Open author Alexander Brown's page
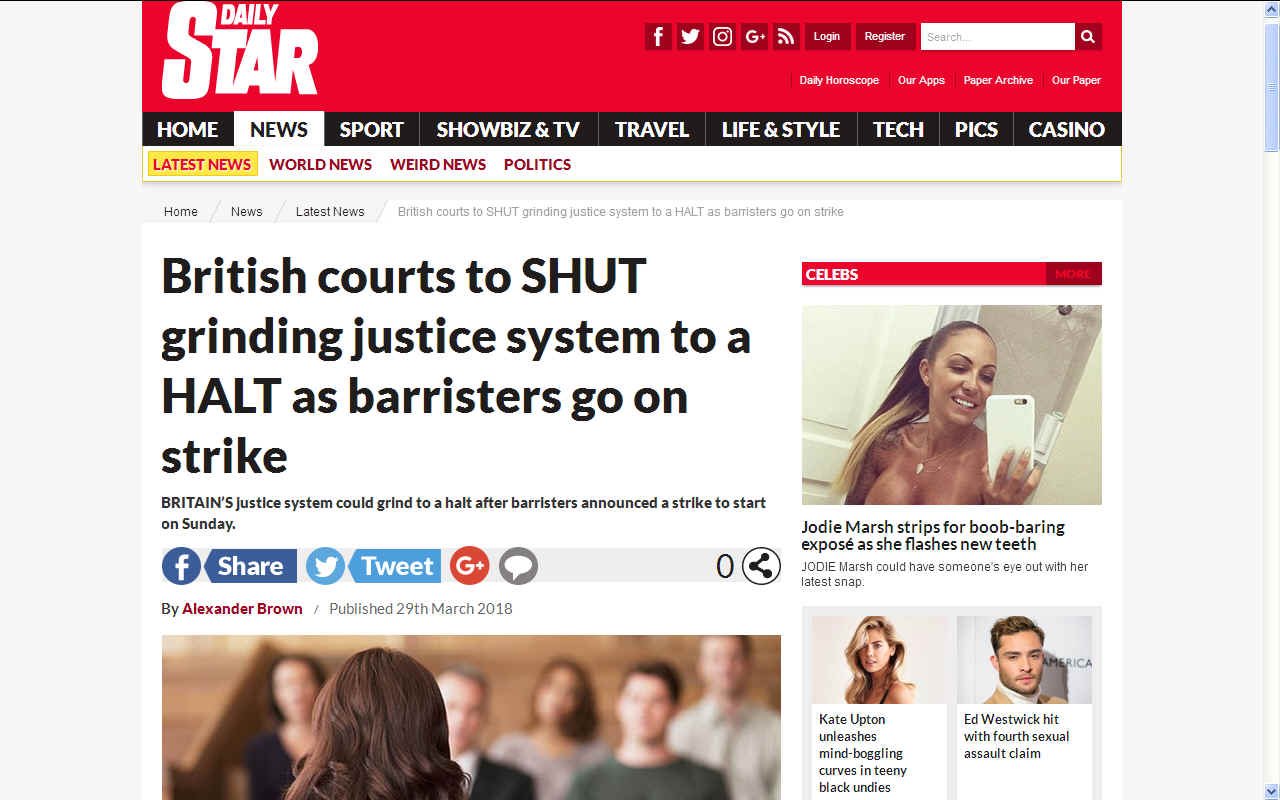The image size is (1280, 800). tap(242, 608)
